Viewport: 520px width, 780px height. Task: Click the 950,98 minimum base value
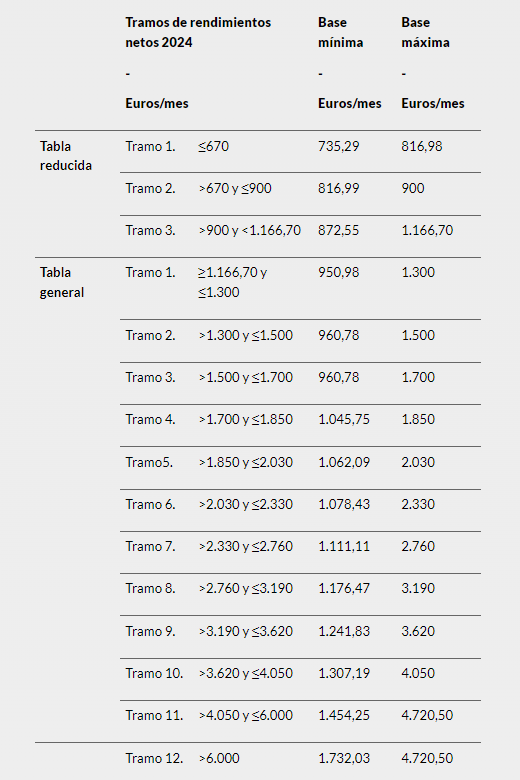pyautogui.click(x=338, y=273)
